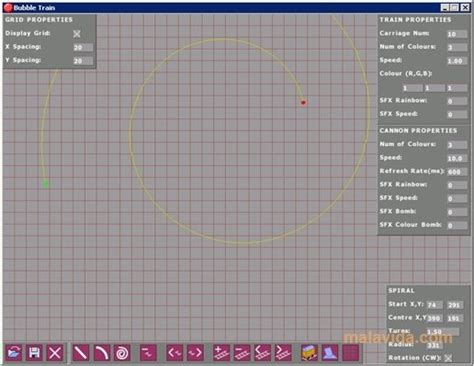Screen dimensions: 474x366
Task: Toggle the Rotation (CW) checkbox
Action: [448, 358]
